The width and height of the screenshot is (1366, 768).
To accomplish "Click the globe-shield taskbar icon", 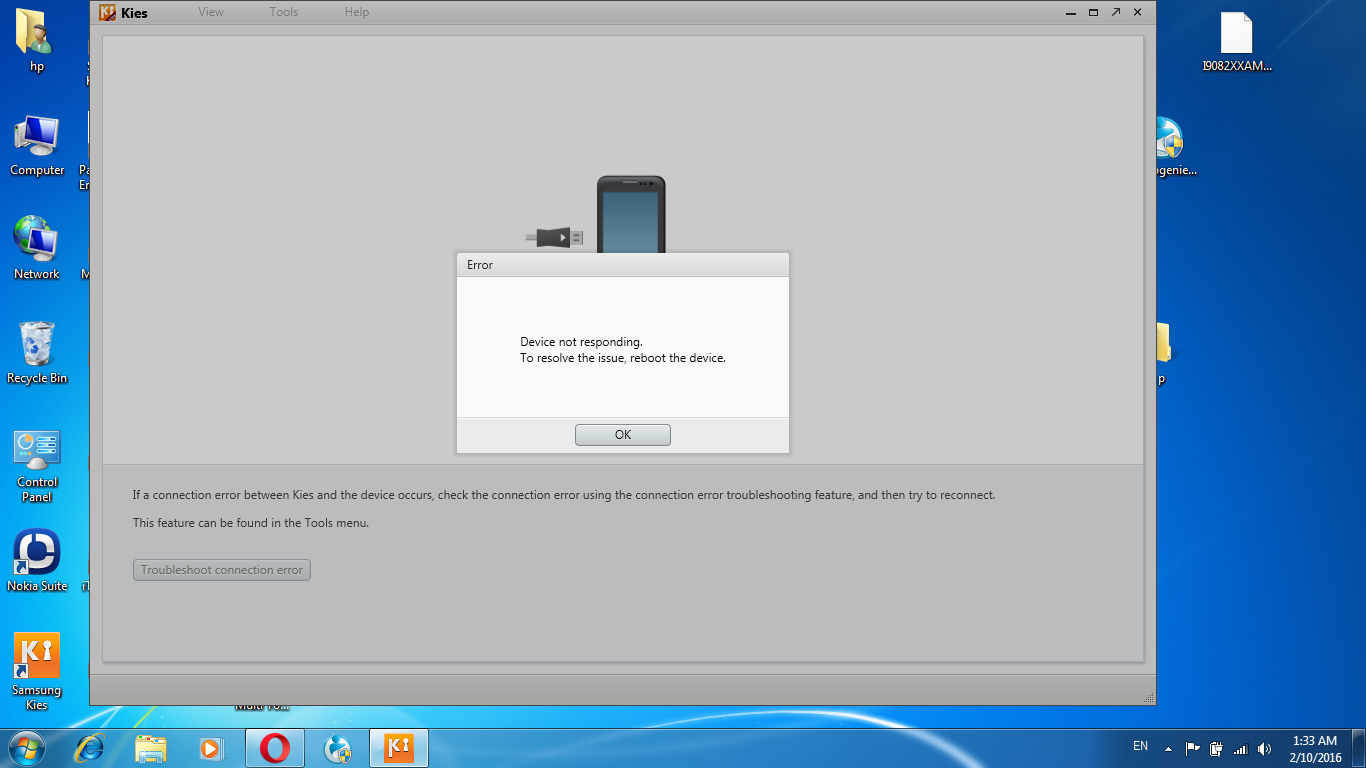I will [338, 748].
